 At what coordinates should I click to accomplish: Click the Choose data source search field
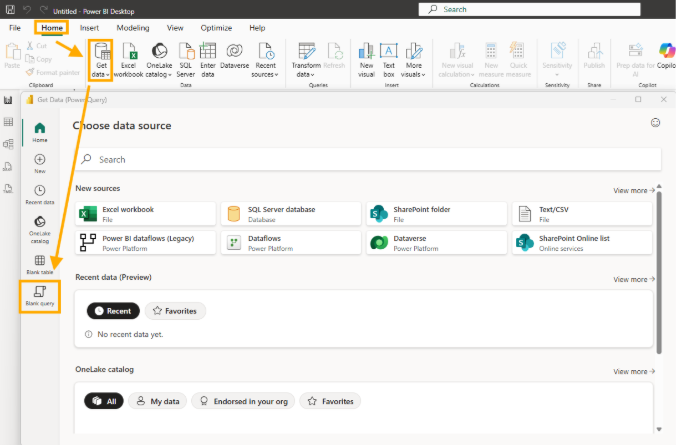tap(368, 160)
